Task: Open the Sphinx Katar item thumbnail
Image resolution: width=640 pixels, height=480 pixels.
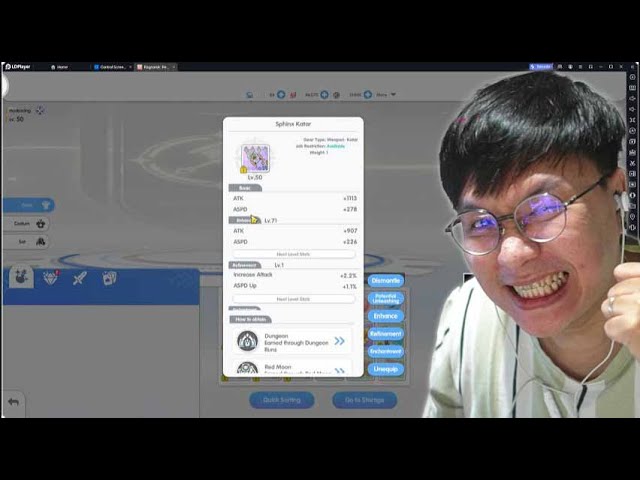Action: click(255, 158)
